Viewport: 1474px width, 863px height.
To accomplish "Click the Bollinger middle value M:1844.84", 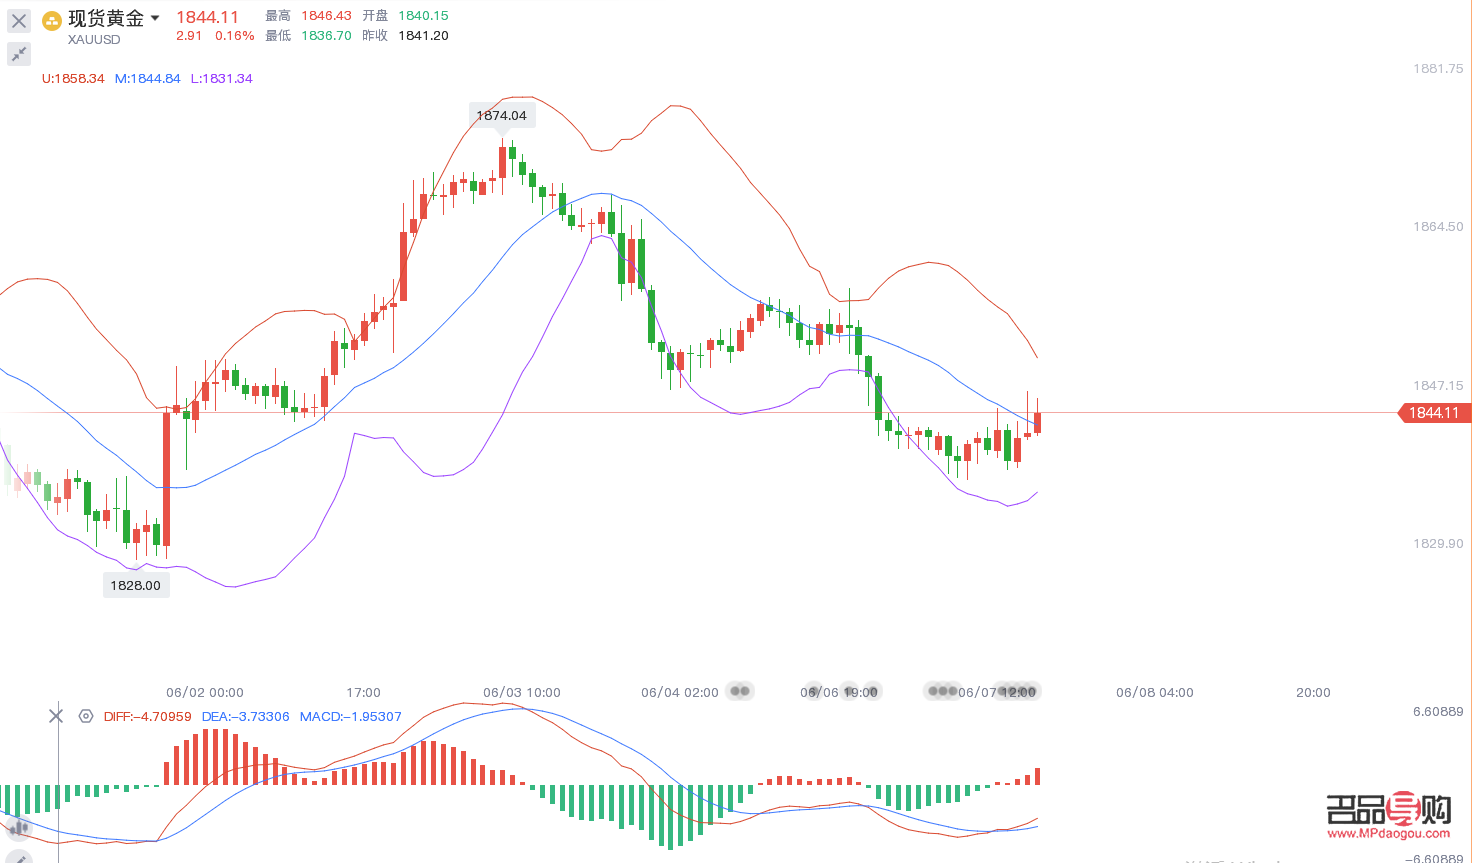I will click(x=147, y=78).
